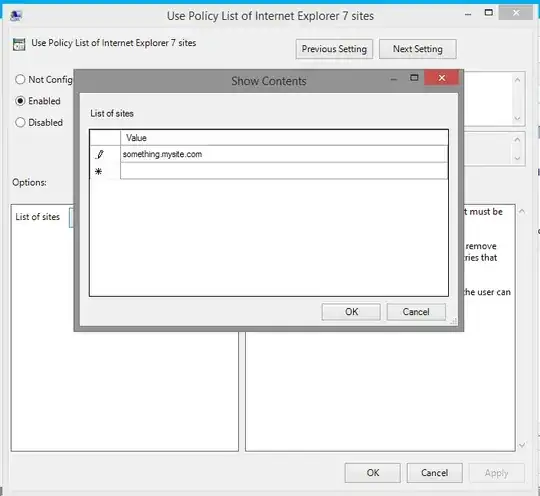Click the Value column header
The width and height of the screenshot is (540, 496).
pos(284,138)
